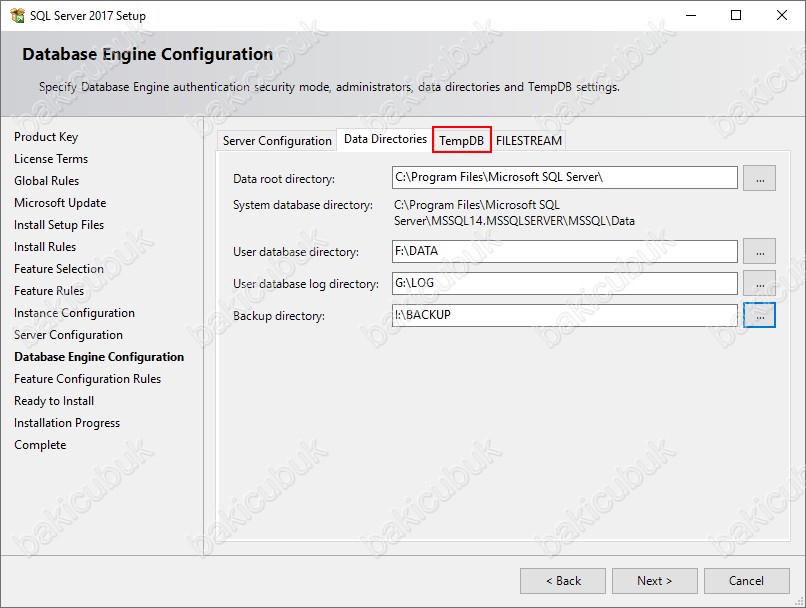Click the User database directory label
The height and width of the screenshot is (608, 806).
tap(296, 252)
